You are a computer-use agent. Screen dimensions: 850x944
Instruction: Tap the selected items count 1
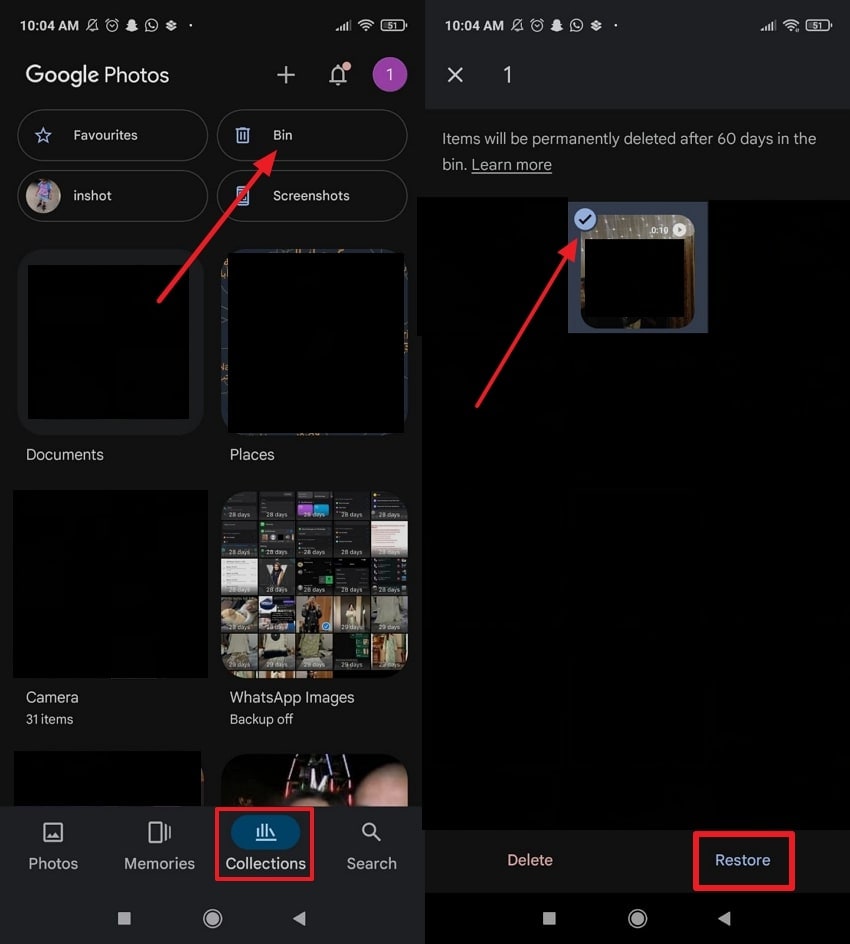(507, 75)
